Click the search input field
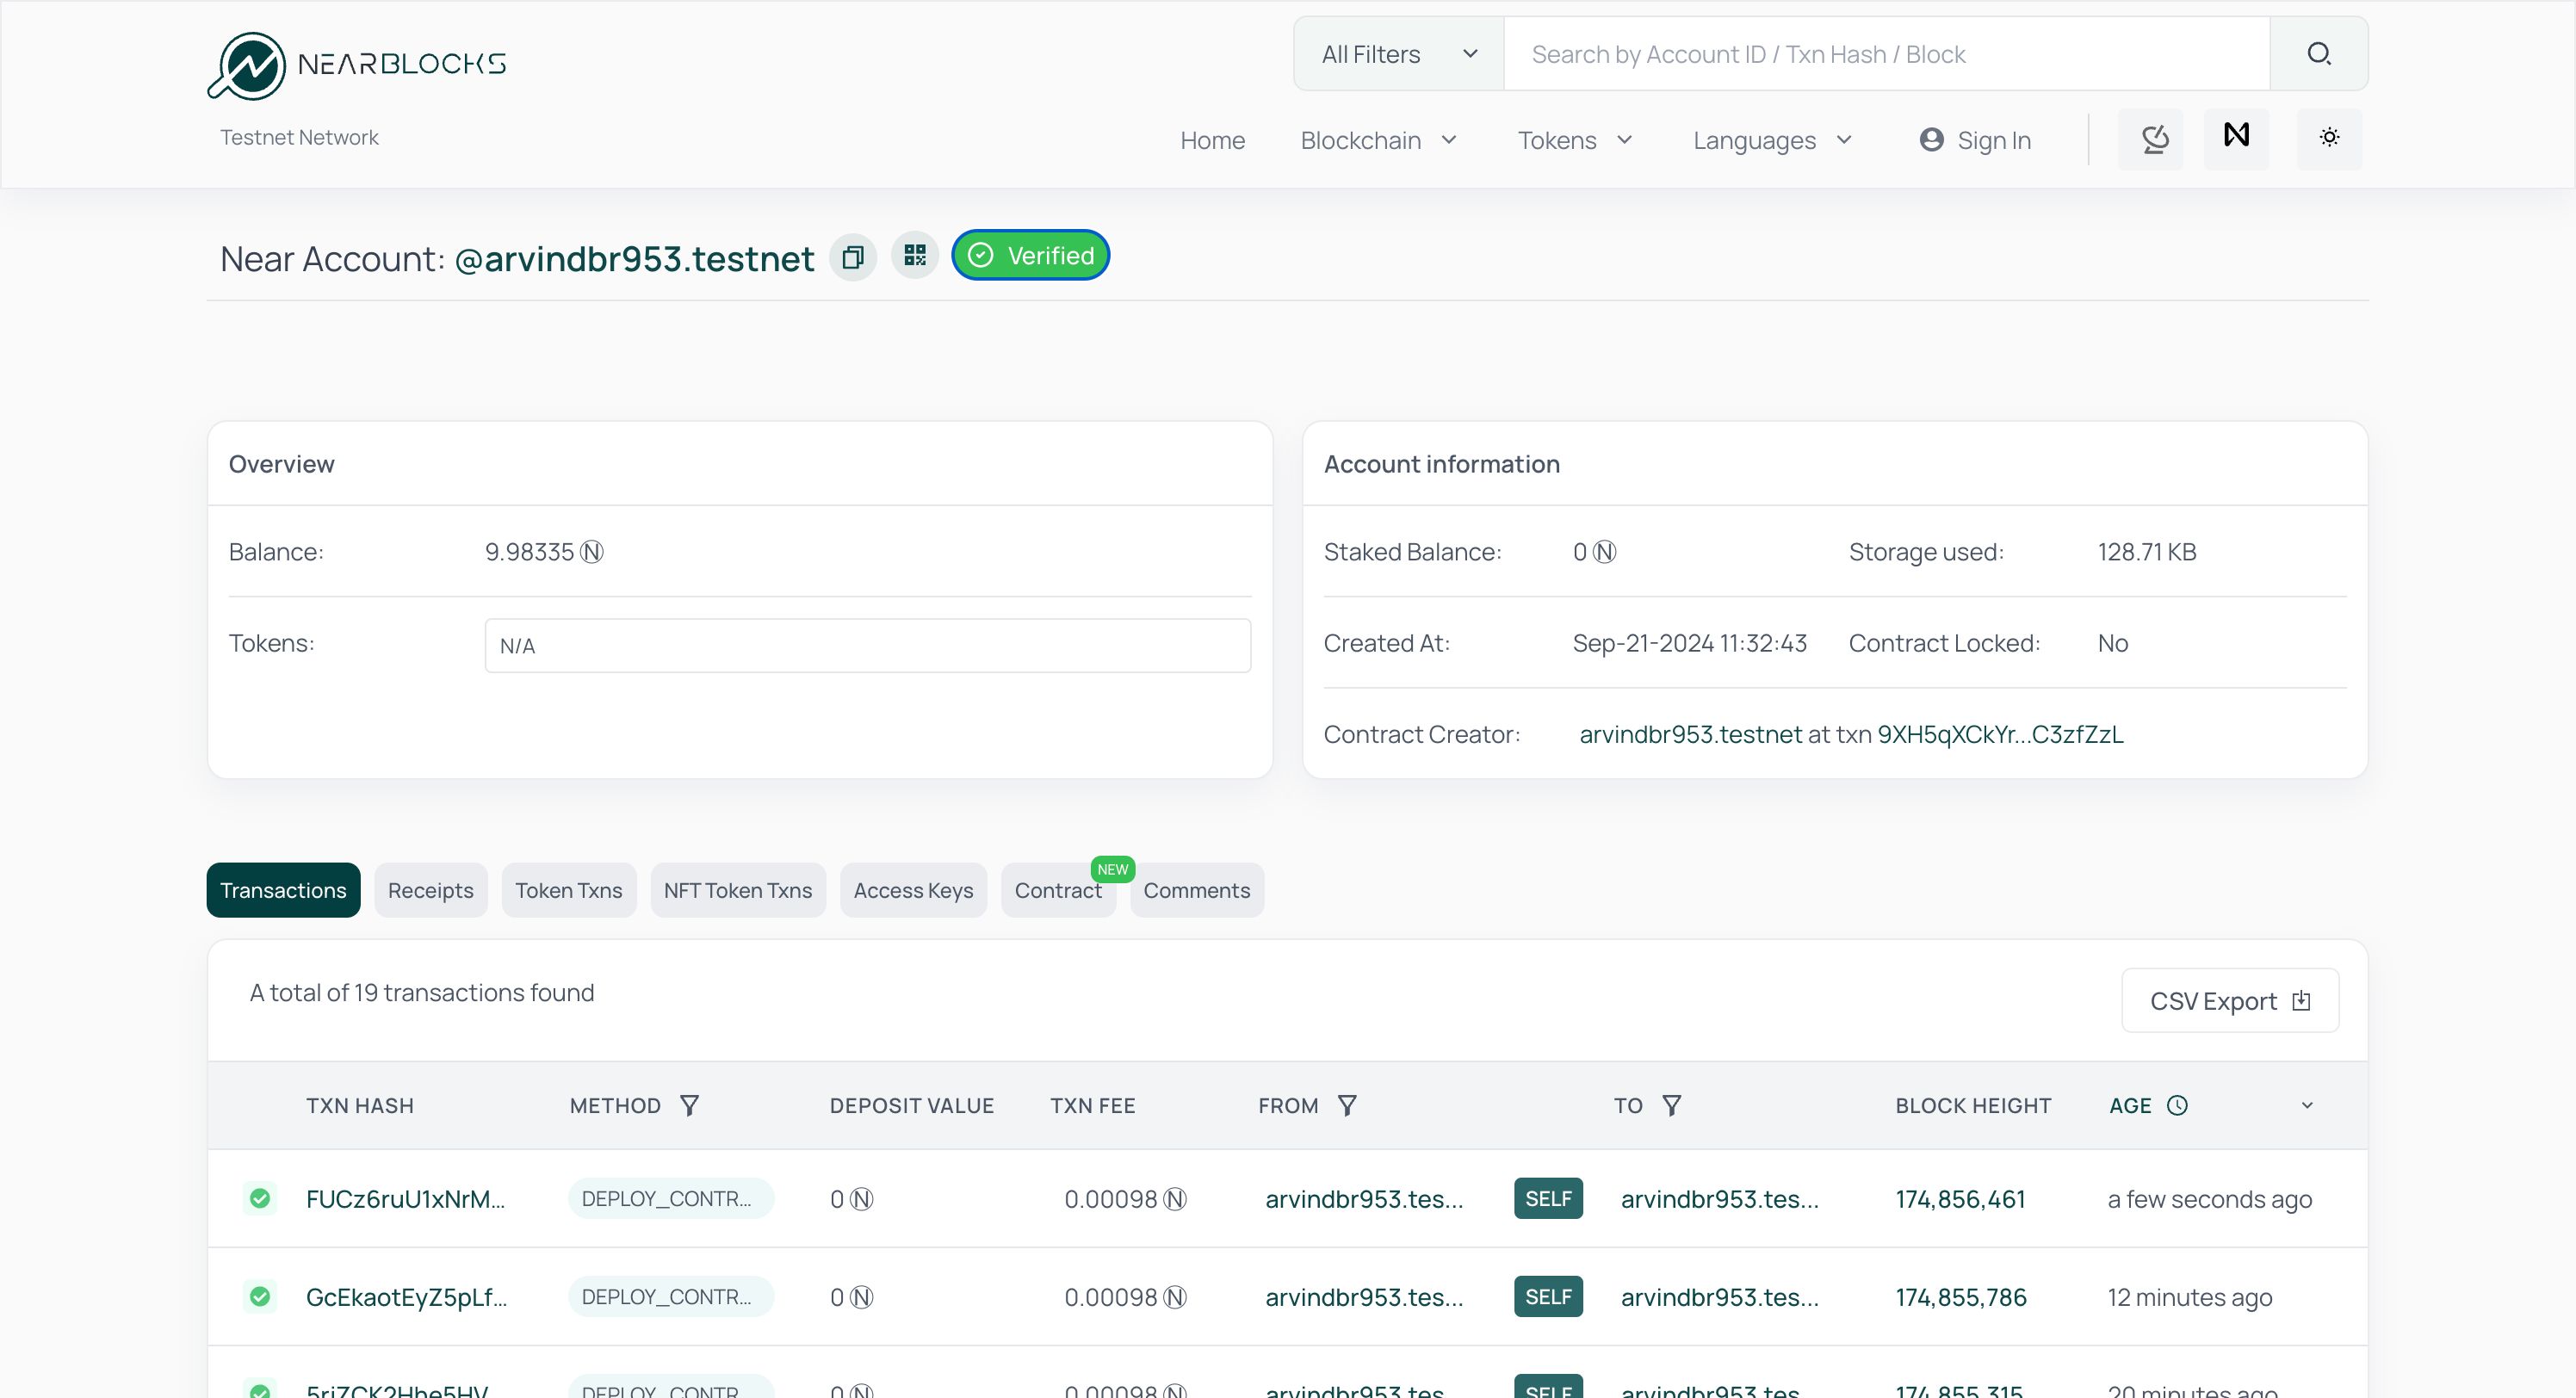This screenshot has width=2576, height=1398. click(1887, 54)
